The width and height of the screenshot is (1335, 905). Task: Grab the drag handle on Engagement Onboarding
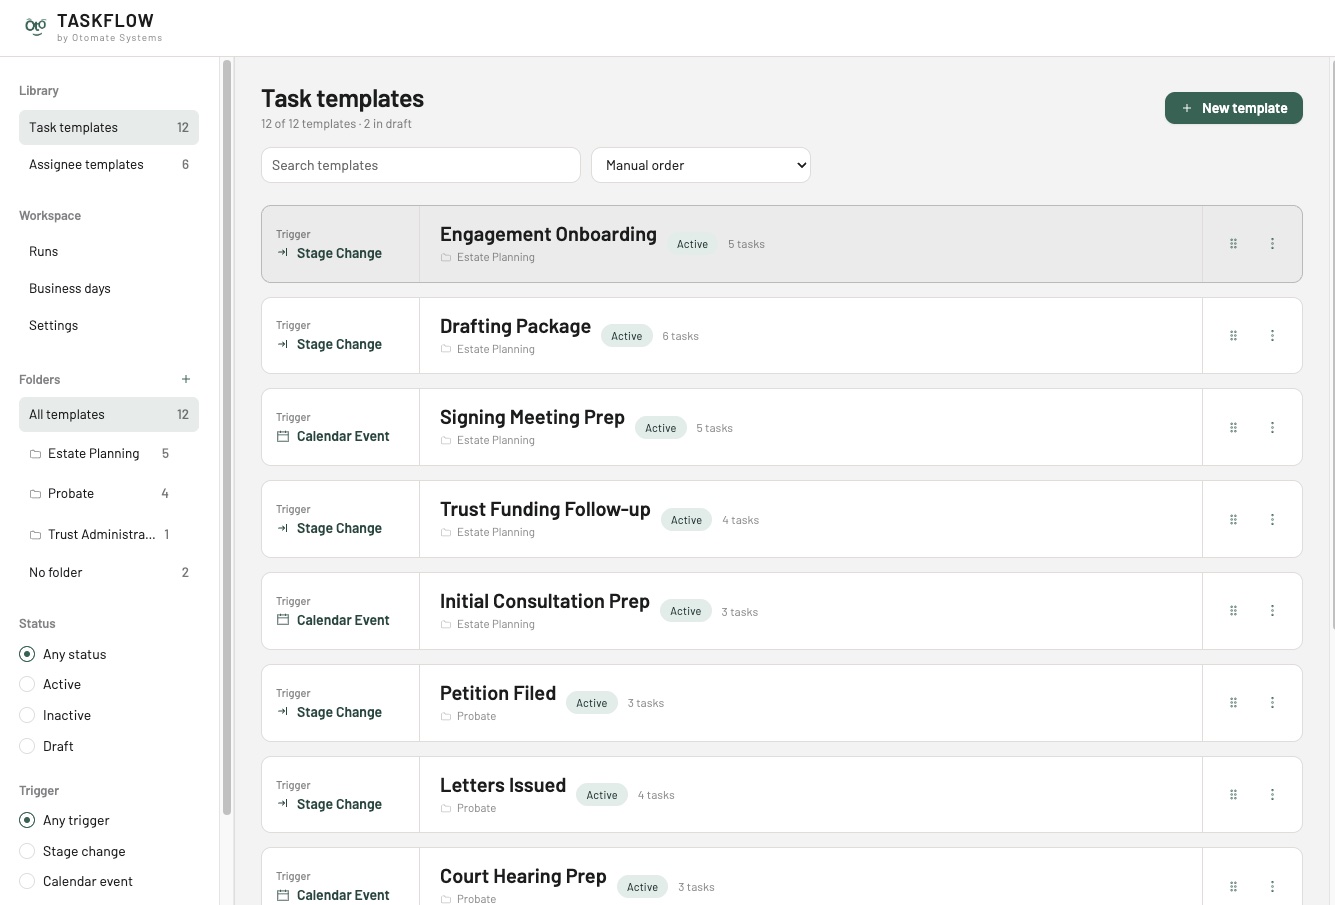(1233, 244)
